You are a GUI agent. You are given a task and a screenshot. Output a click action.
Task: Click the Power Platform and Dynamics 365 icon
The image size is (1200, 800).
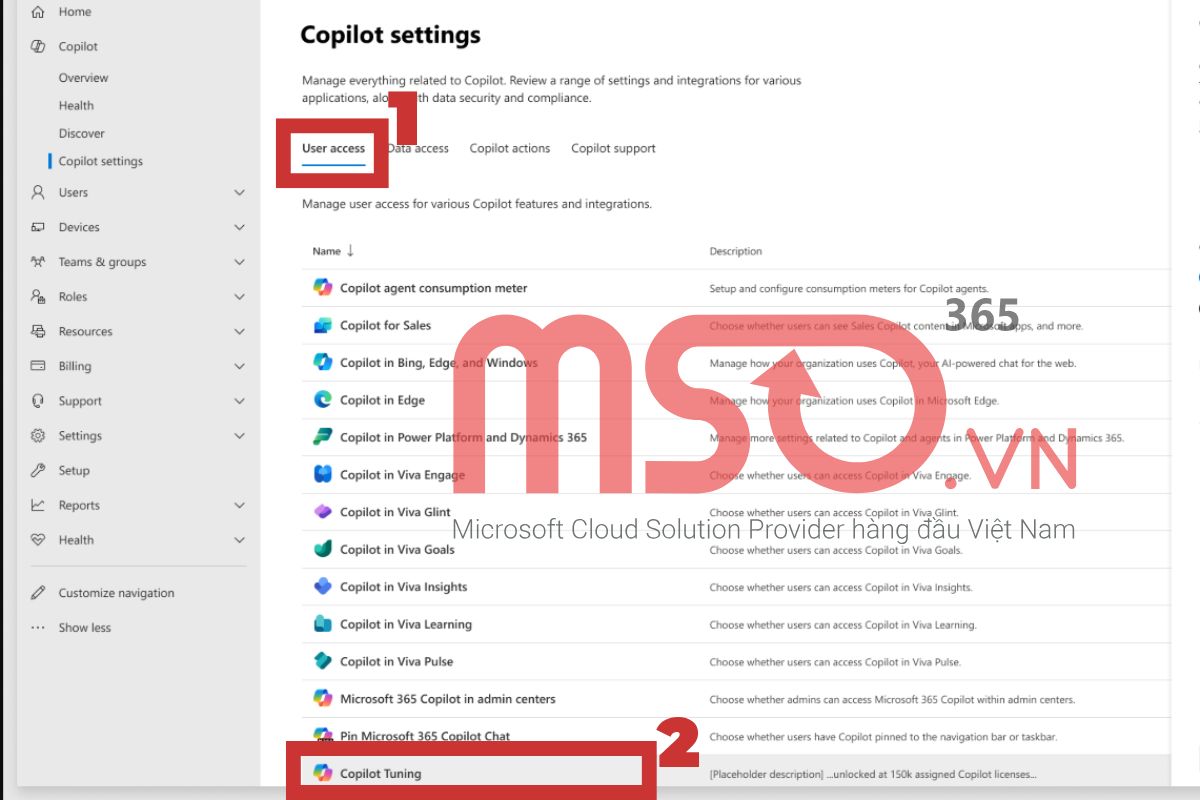(x=322, y=437)
